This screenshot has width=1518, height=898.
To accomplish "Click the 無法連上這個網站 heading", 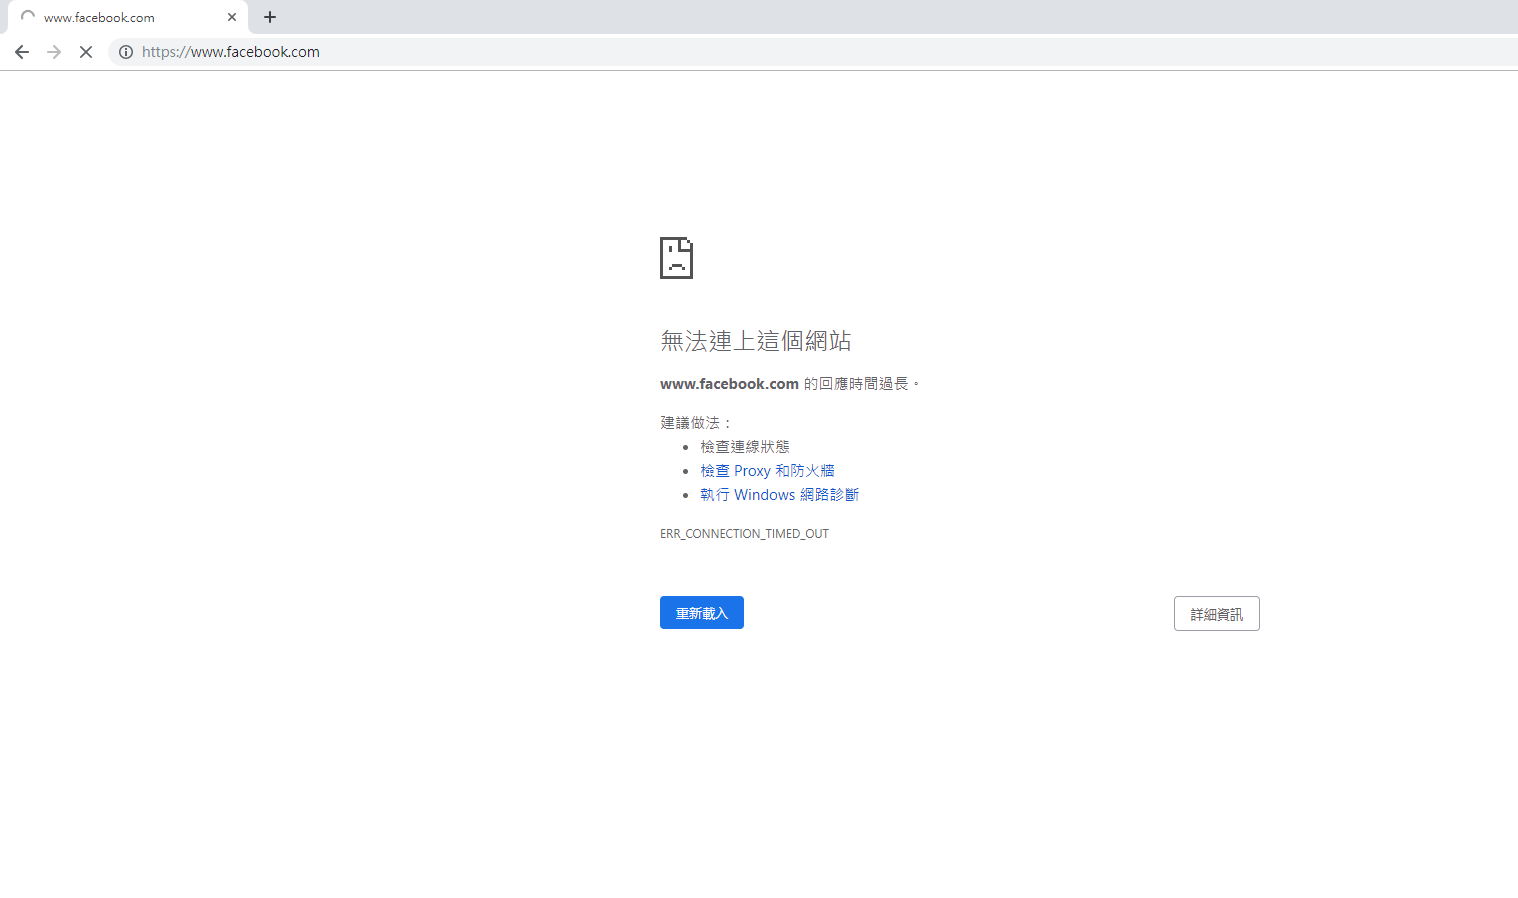I will (x=755, y=341).
